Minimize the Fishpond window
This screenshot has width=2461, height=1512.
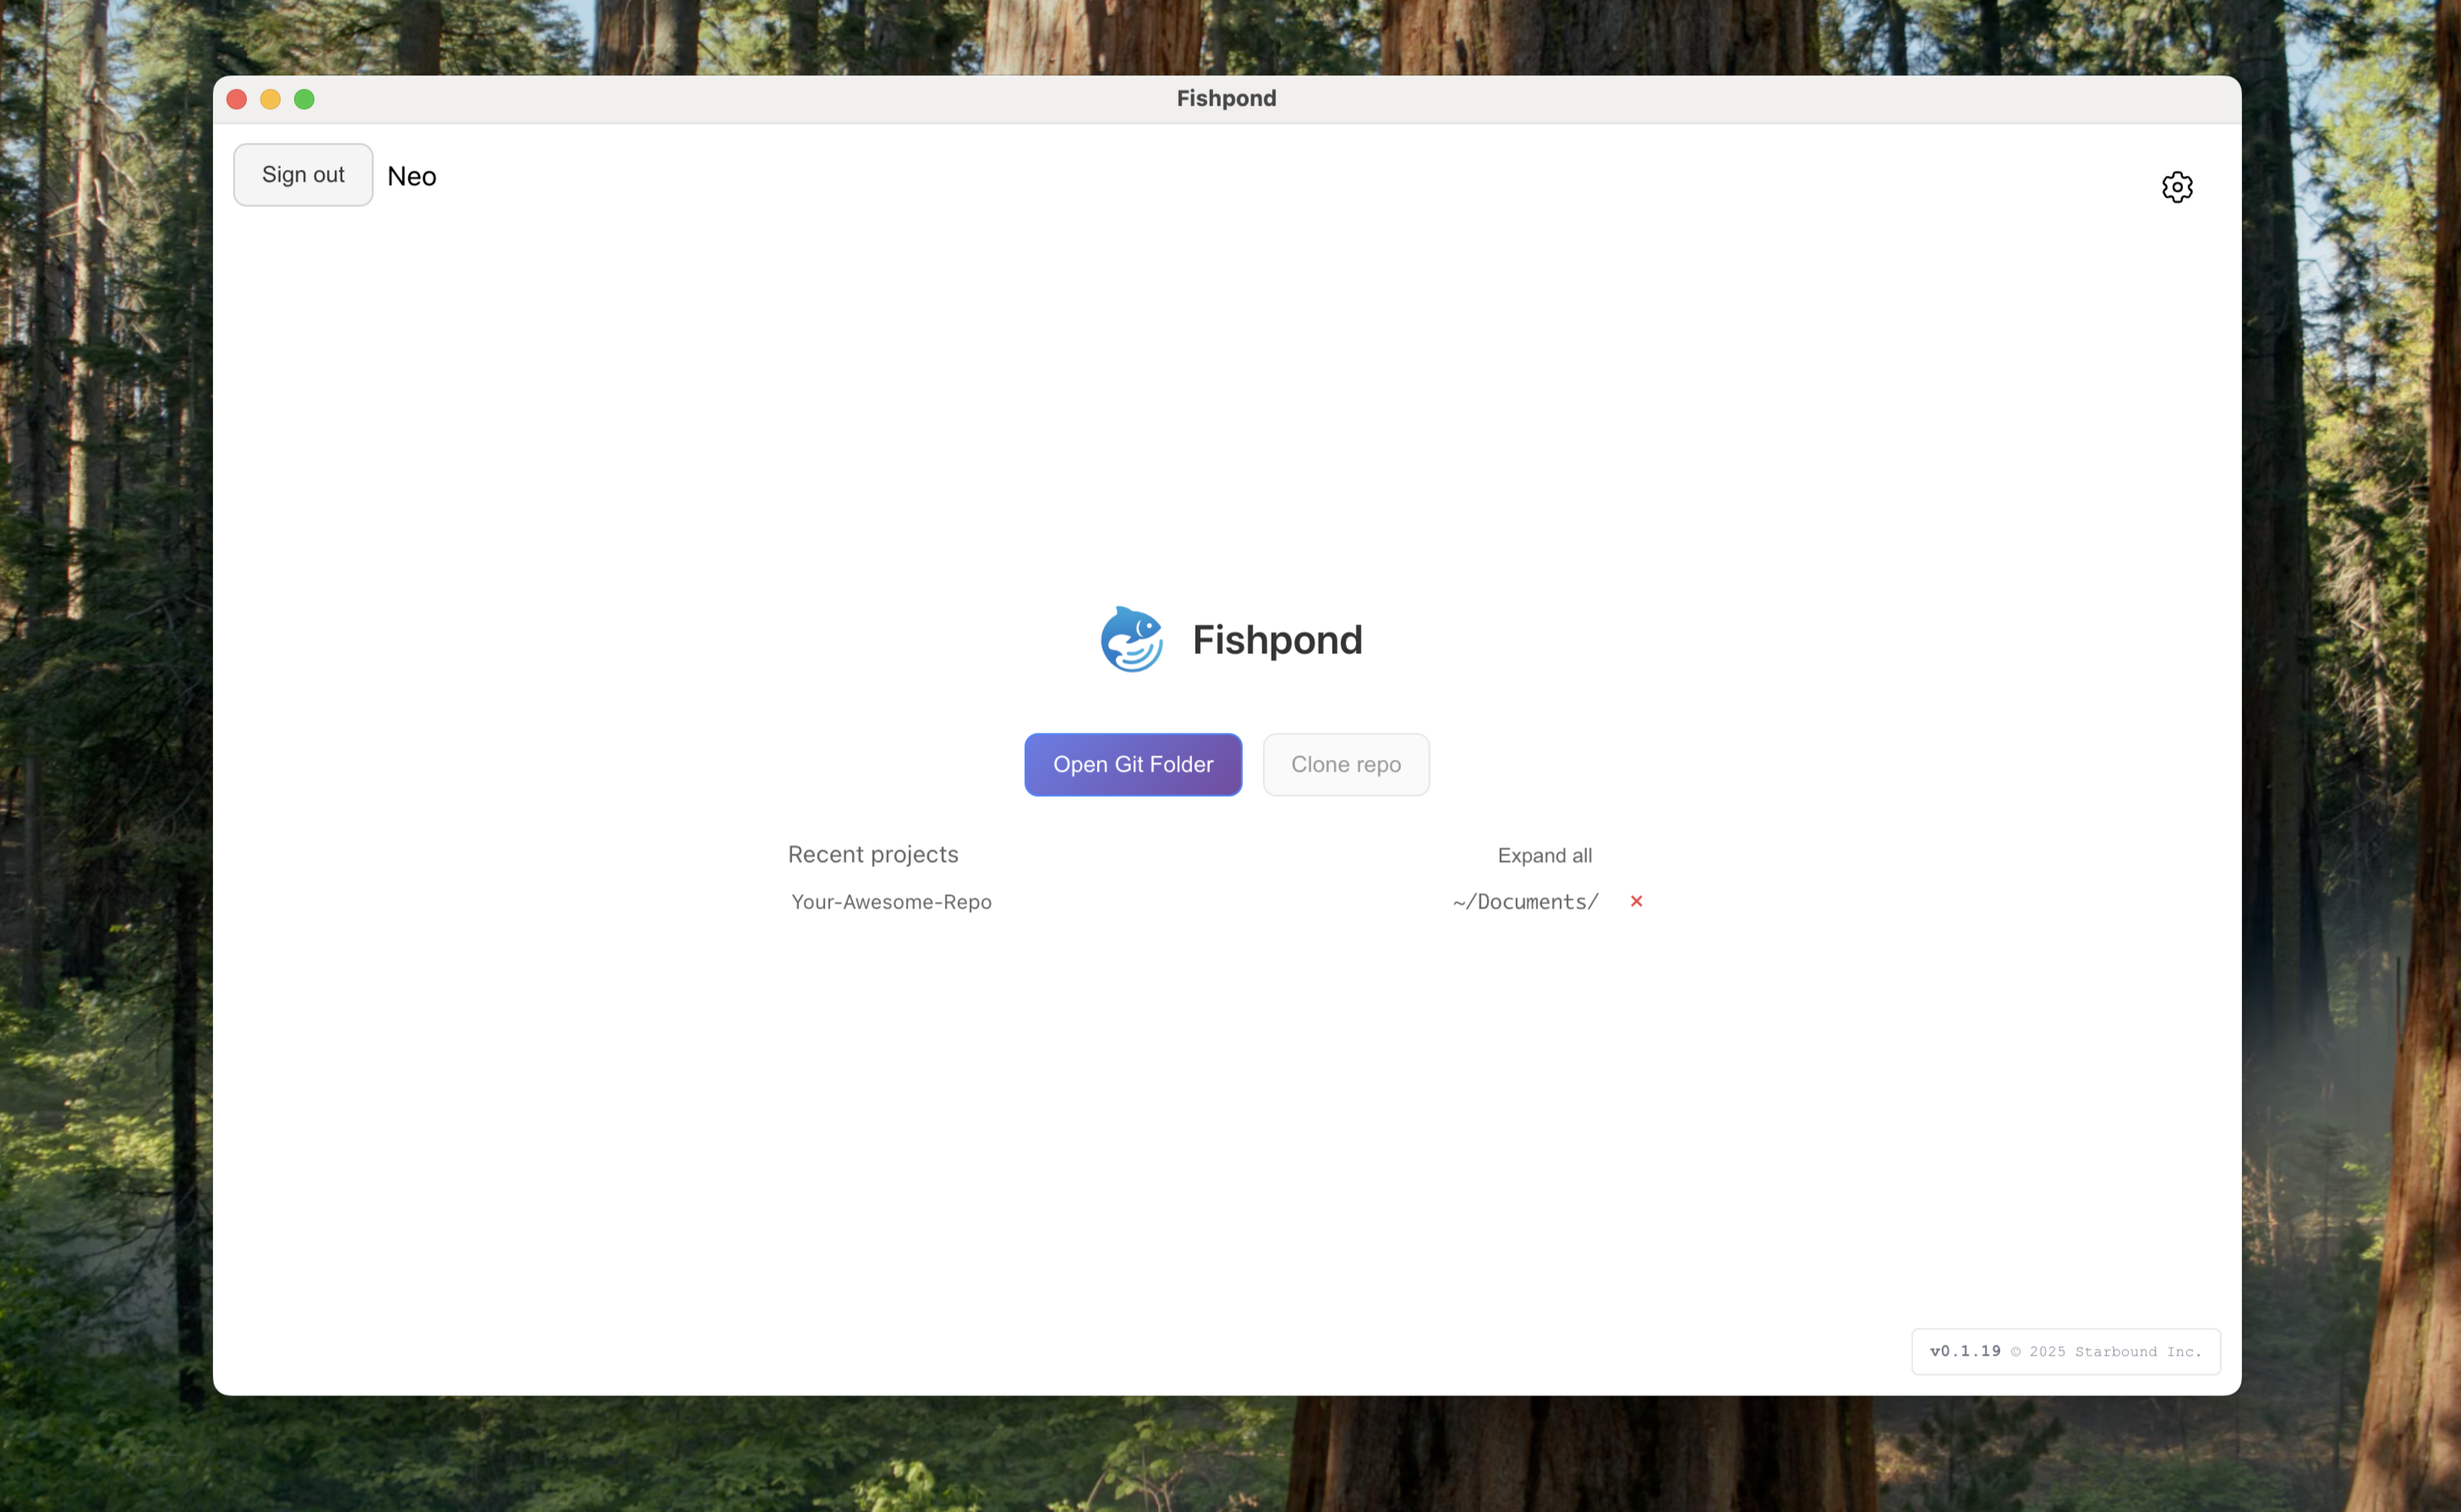coord(270,99)
